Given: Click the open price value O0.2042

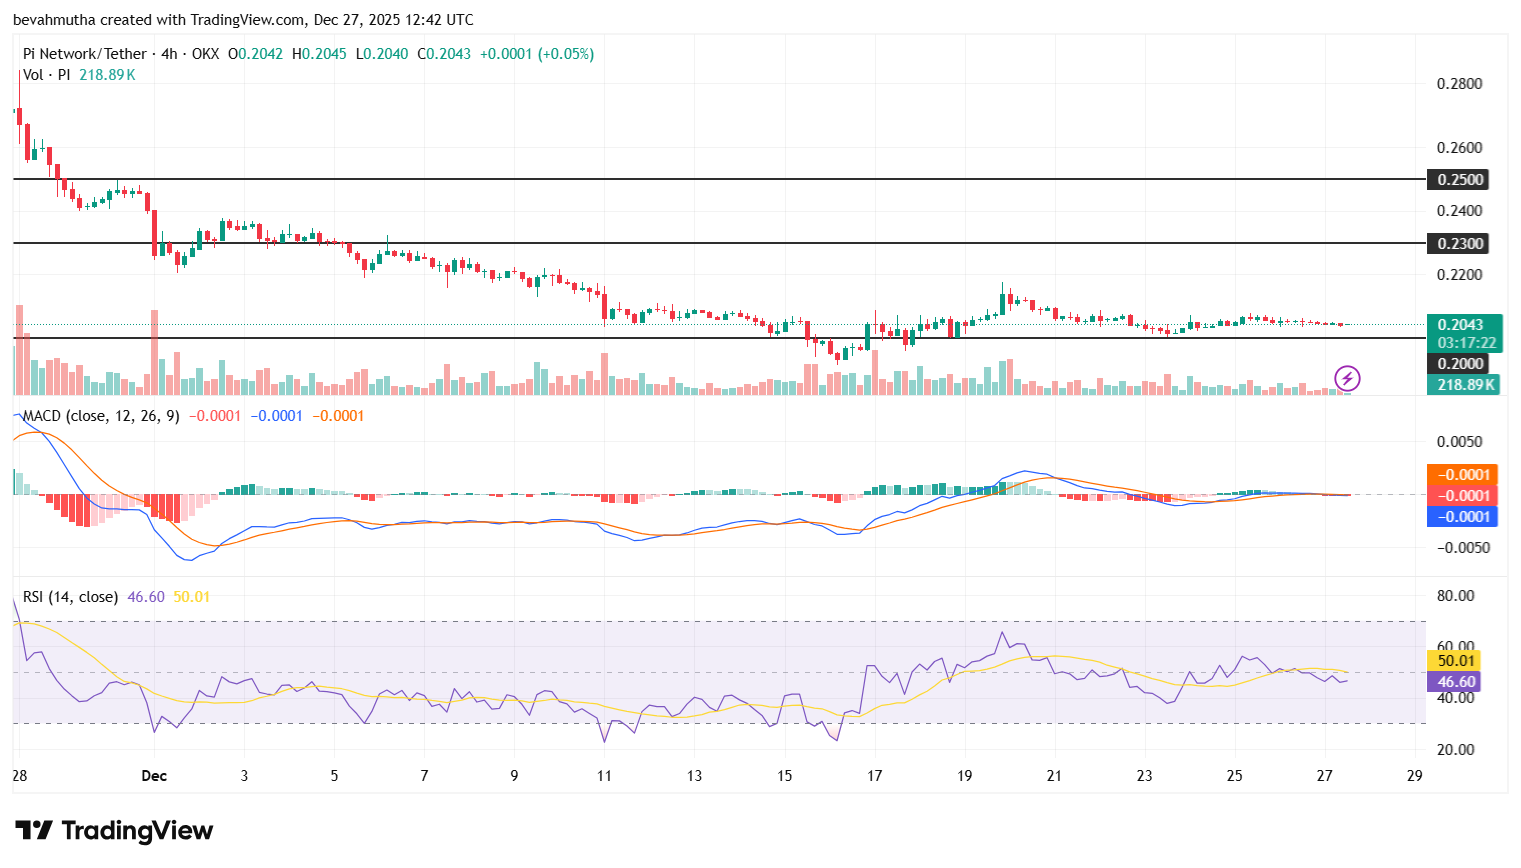Looking at the screenshot, I should (x=253, y=53).
